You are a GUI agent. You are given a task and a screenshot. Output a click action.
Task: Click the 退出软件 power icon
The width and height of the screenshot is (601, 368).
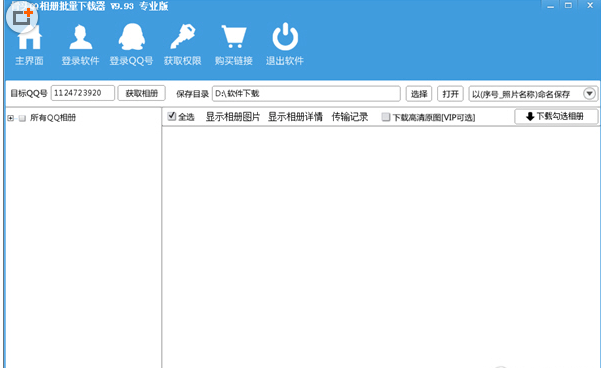285,36
